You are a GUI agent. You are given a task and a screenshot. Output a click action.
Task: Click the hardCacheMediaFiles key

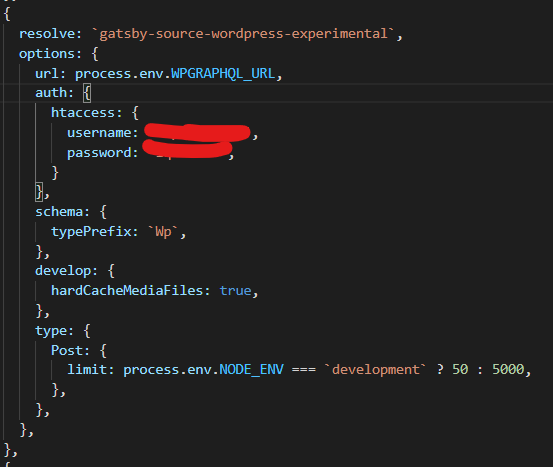point(127,291)
